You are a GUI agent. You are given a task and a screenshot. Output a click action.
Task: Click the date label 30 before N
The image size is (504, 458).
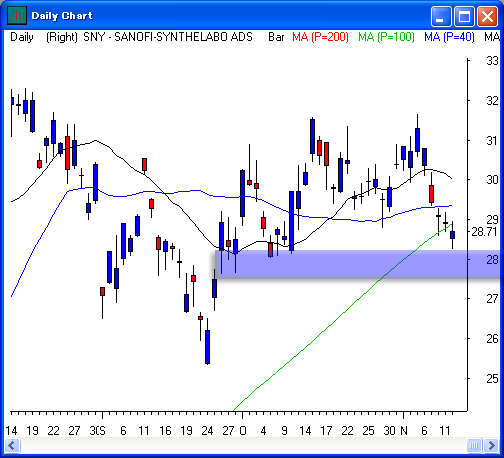[389, 431]
